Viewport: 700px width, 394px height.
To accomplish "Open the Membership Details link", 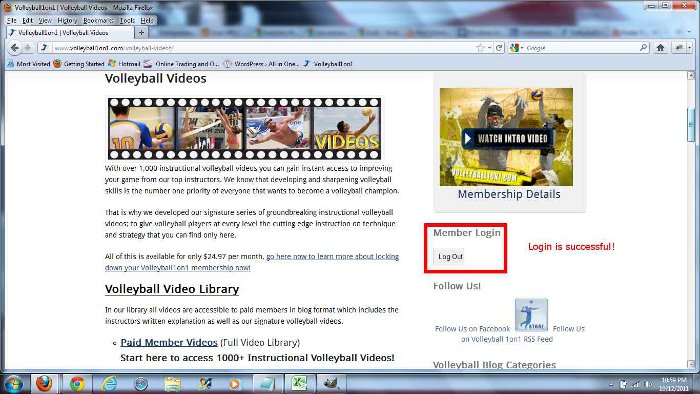I will (509, 194).
